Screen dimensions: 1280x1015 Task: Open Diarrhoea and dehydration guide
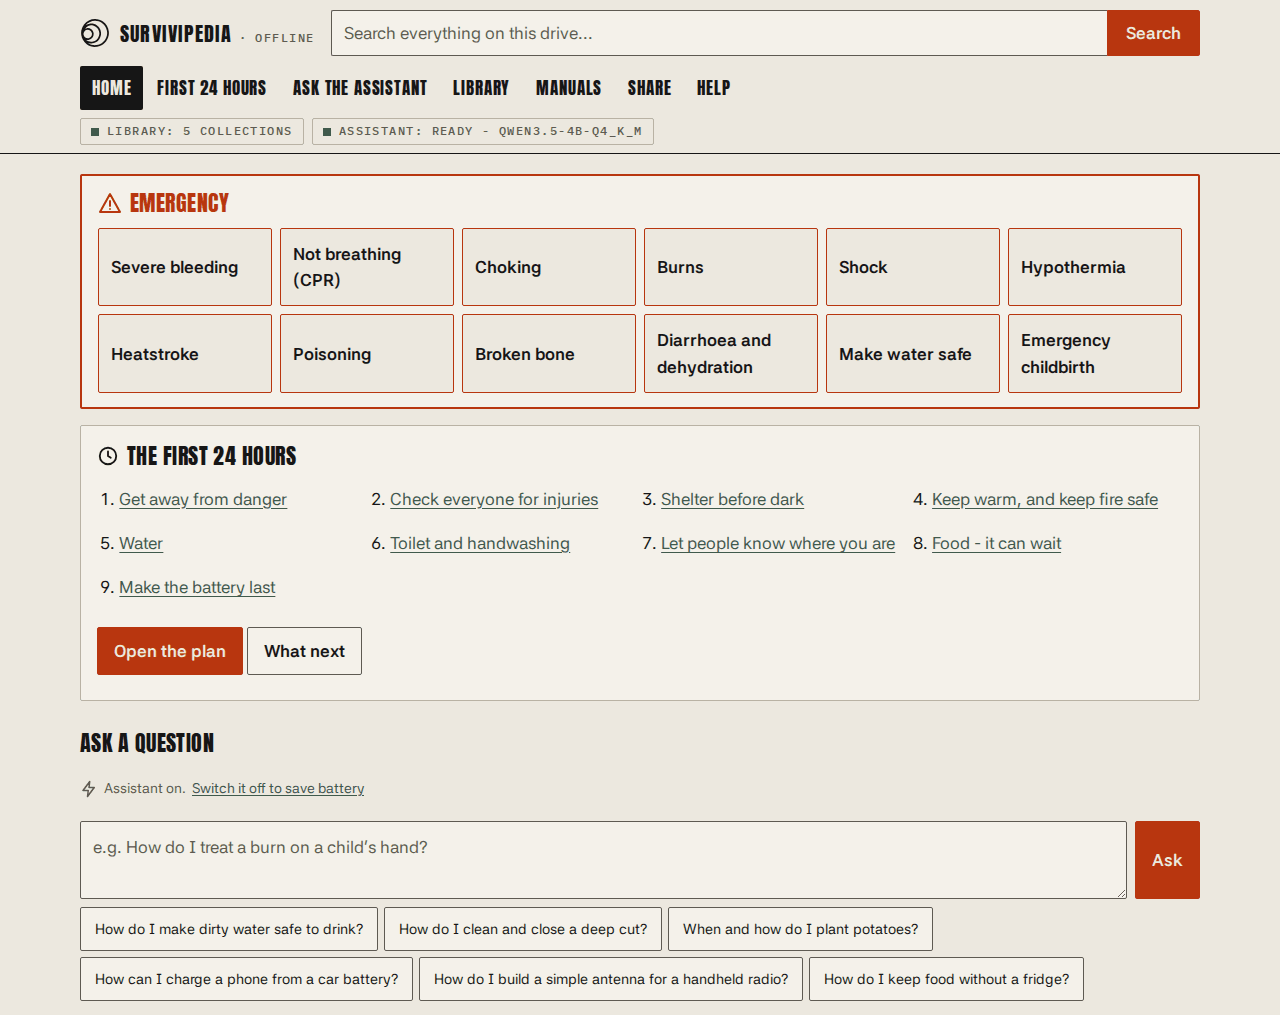[731, 354]
